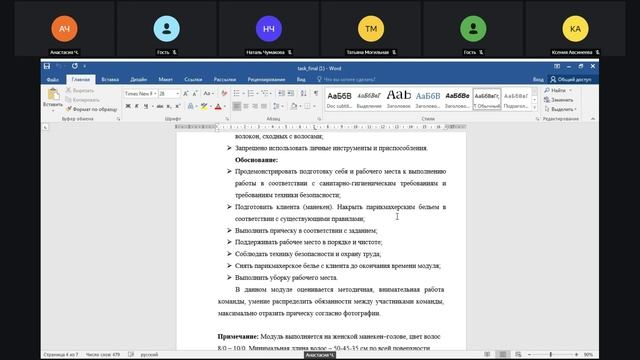Apply yellow text highlight color
Viewport: 640px width, 360px height.
[204, 106]
